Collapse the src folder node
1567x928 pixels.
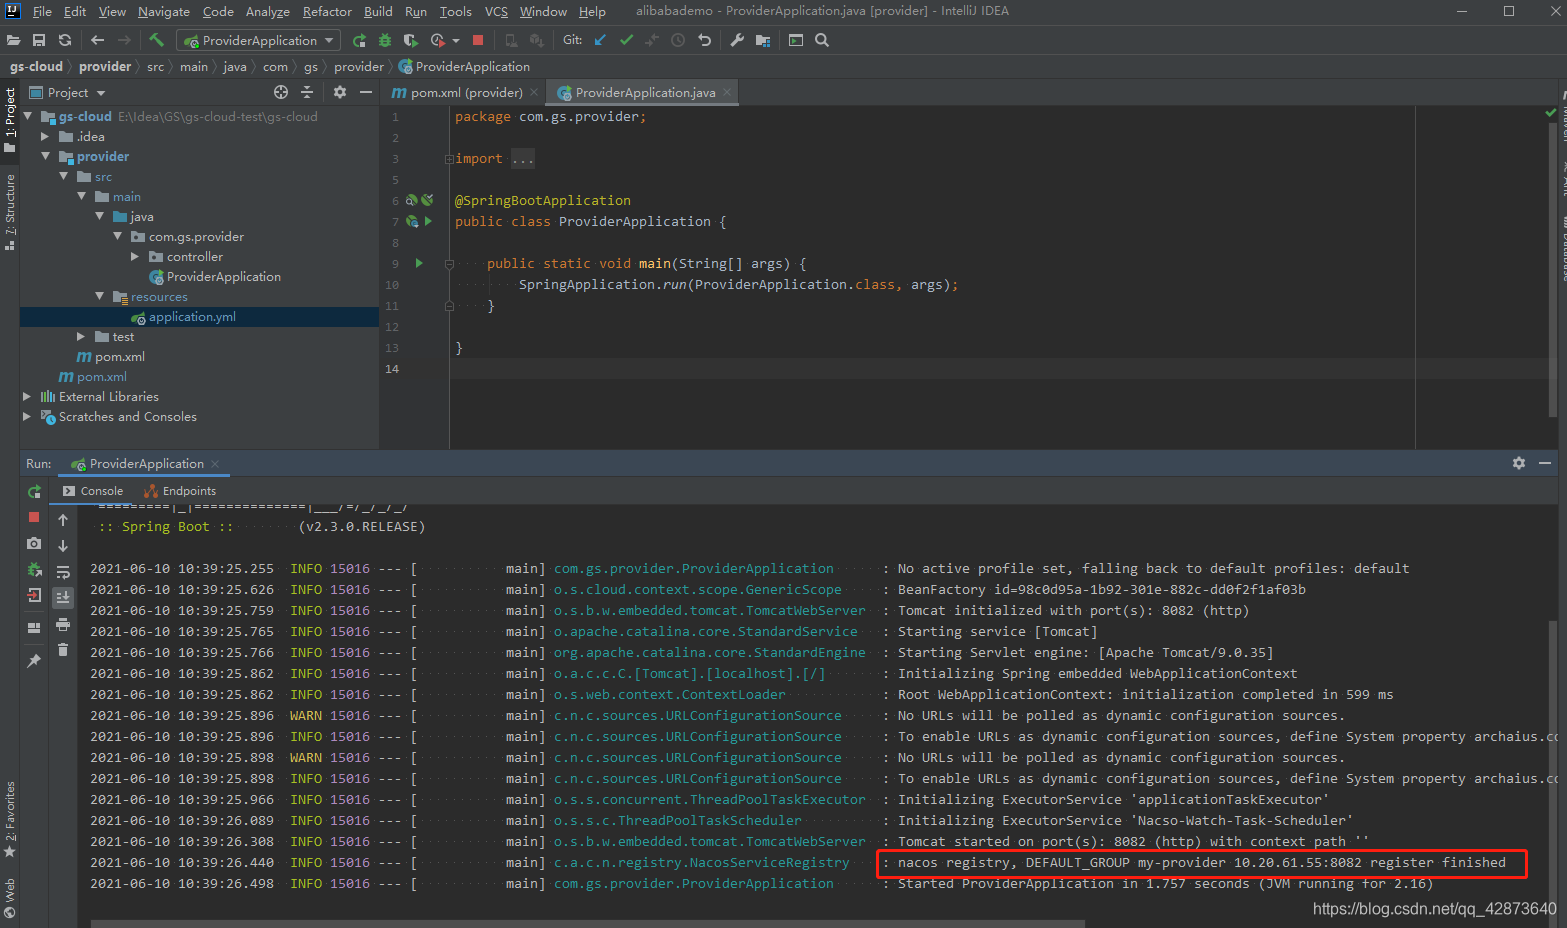pyautogui.click(x=64, y=177)
